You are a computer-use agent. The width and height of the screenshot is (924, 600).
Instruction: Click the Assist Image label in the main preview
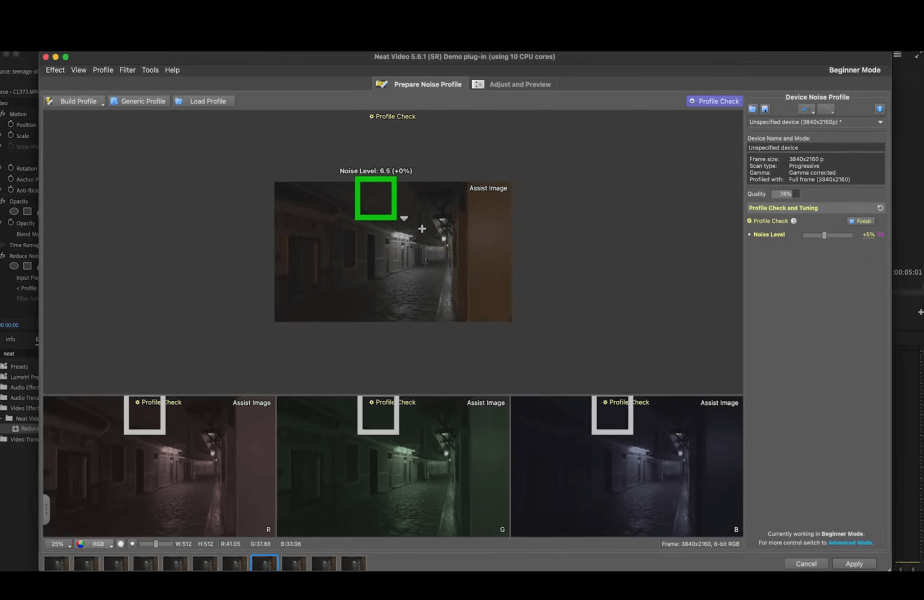point(488,189)
